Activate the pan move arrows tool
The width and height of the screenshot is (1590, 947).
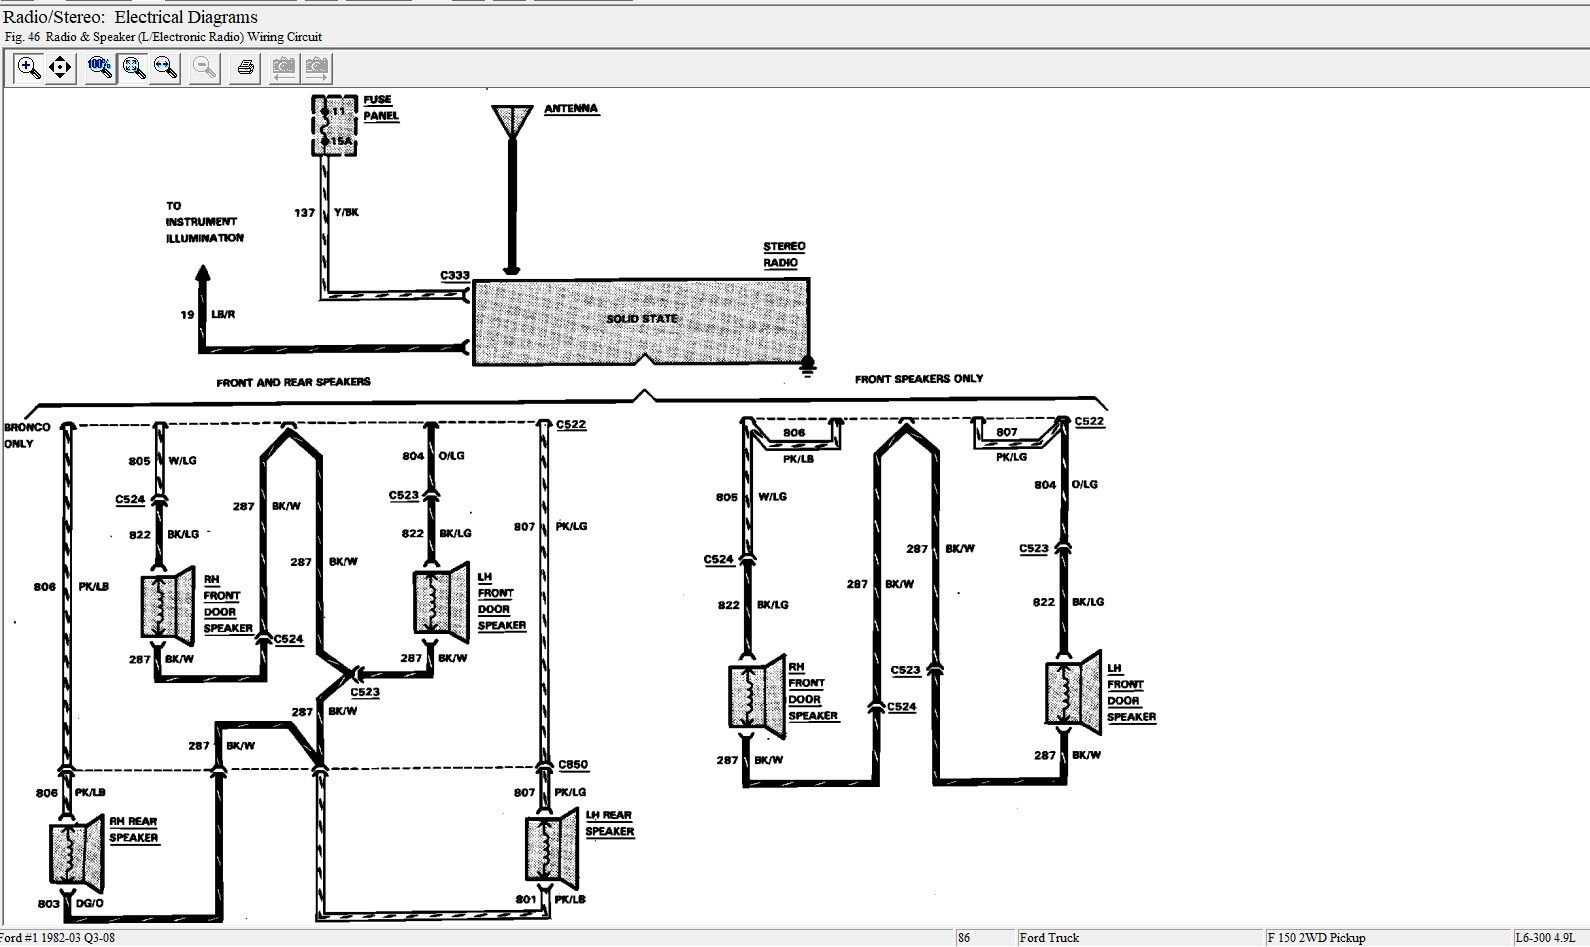tap(60, 68)
